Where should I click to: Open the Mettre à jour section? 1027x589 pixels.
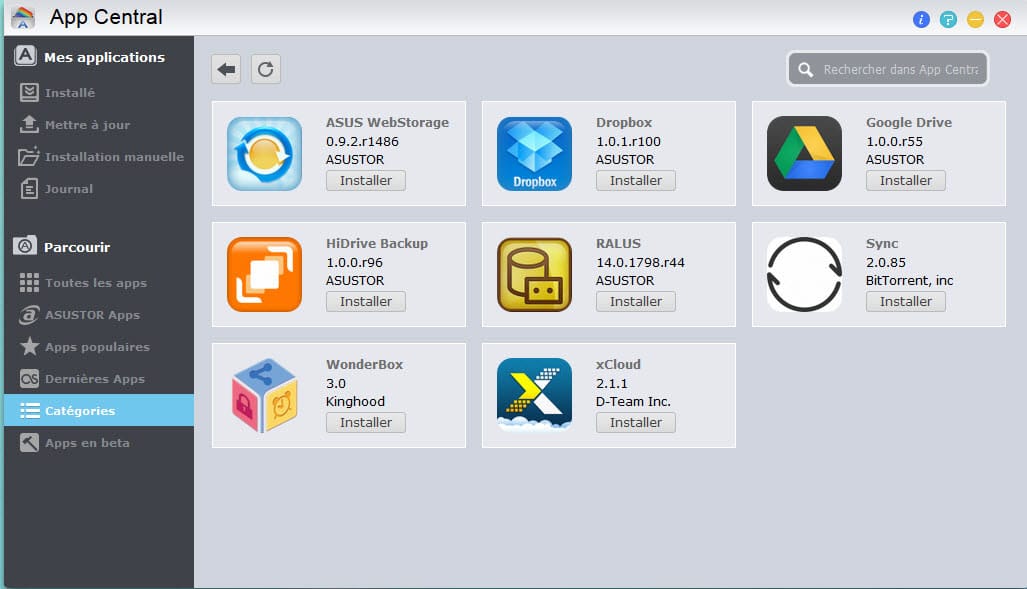(x=99, y=124)
